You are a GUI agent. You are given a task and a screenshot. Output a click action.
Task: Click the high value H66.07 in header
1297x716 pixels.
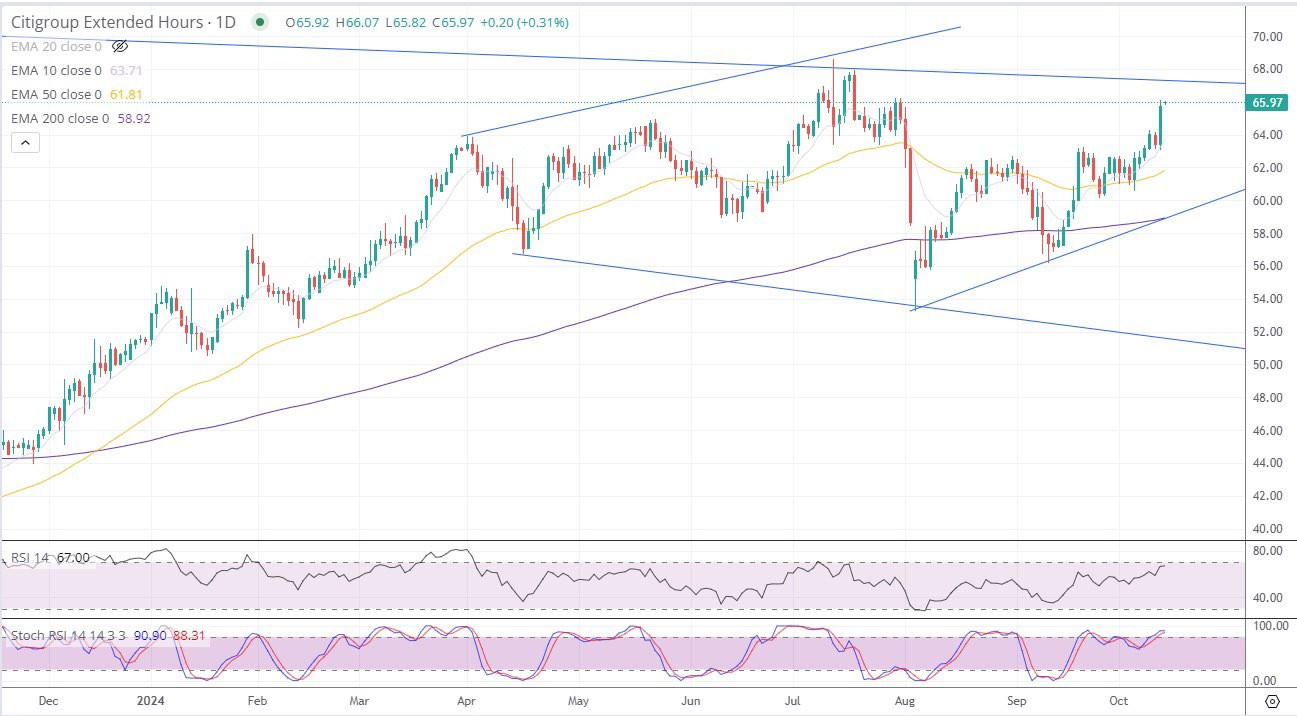click(356, 22)
